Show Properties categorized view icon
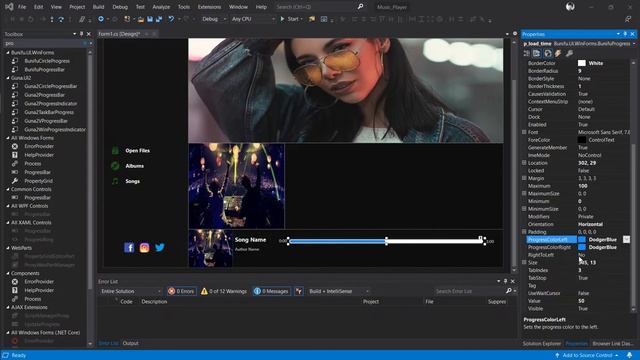The width and height of the screenshot is (640, 360). [x=527, y=53]
